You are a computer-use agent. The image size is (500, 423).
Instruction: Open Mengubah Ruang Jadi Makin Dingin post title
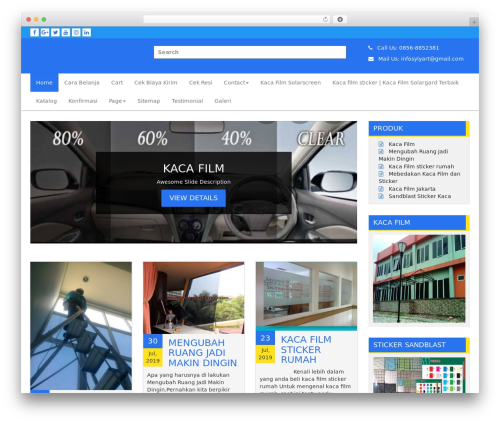click(x=202, y=353)
